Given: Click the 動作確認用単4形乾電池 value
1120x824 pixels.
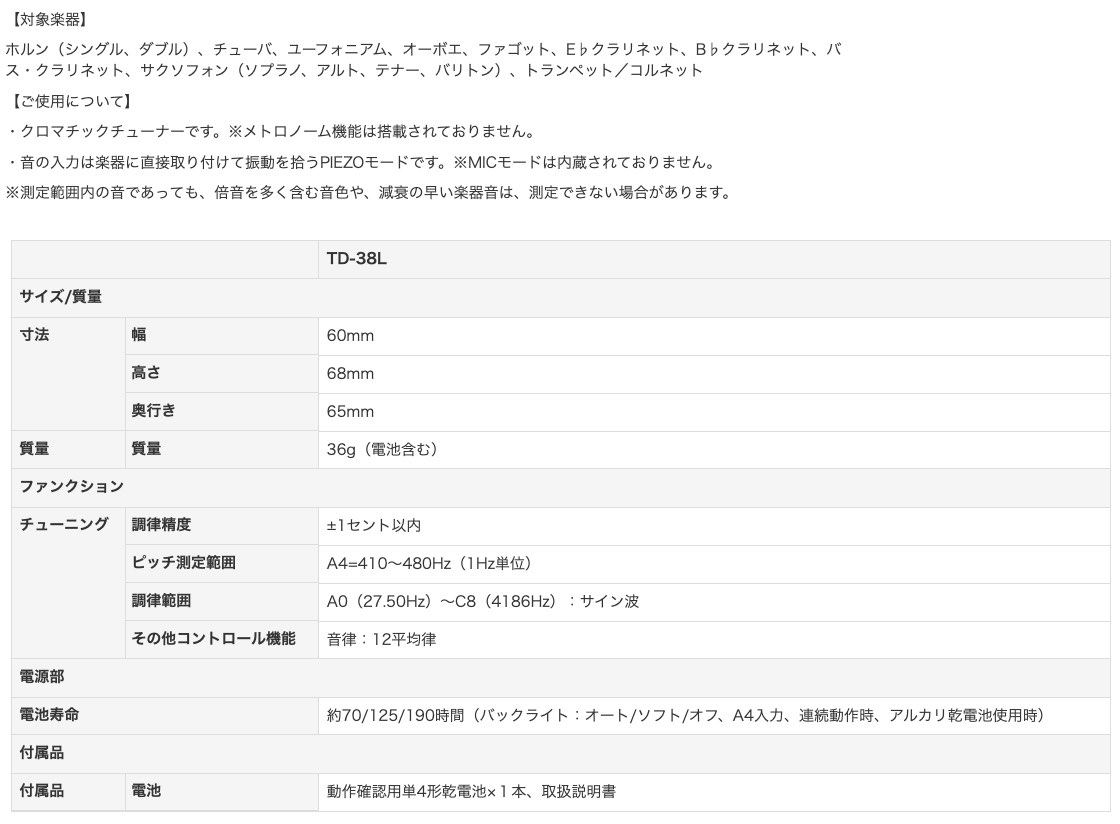Looking at the screenshot, I should tap(471, 791).
